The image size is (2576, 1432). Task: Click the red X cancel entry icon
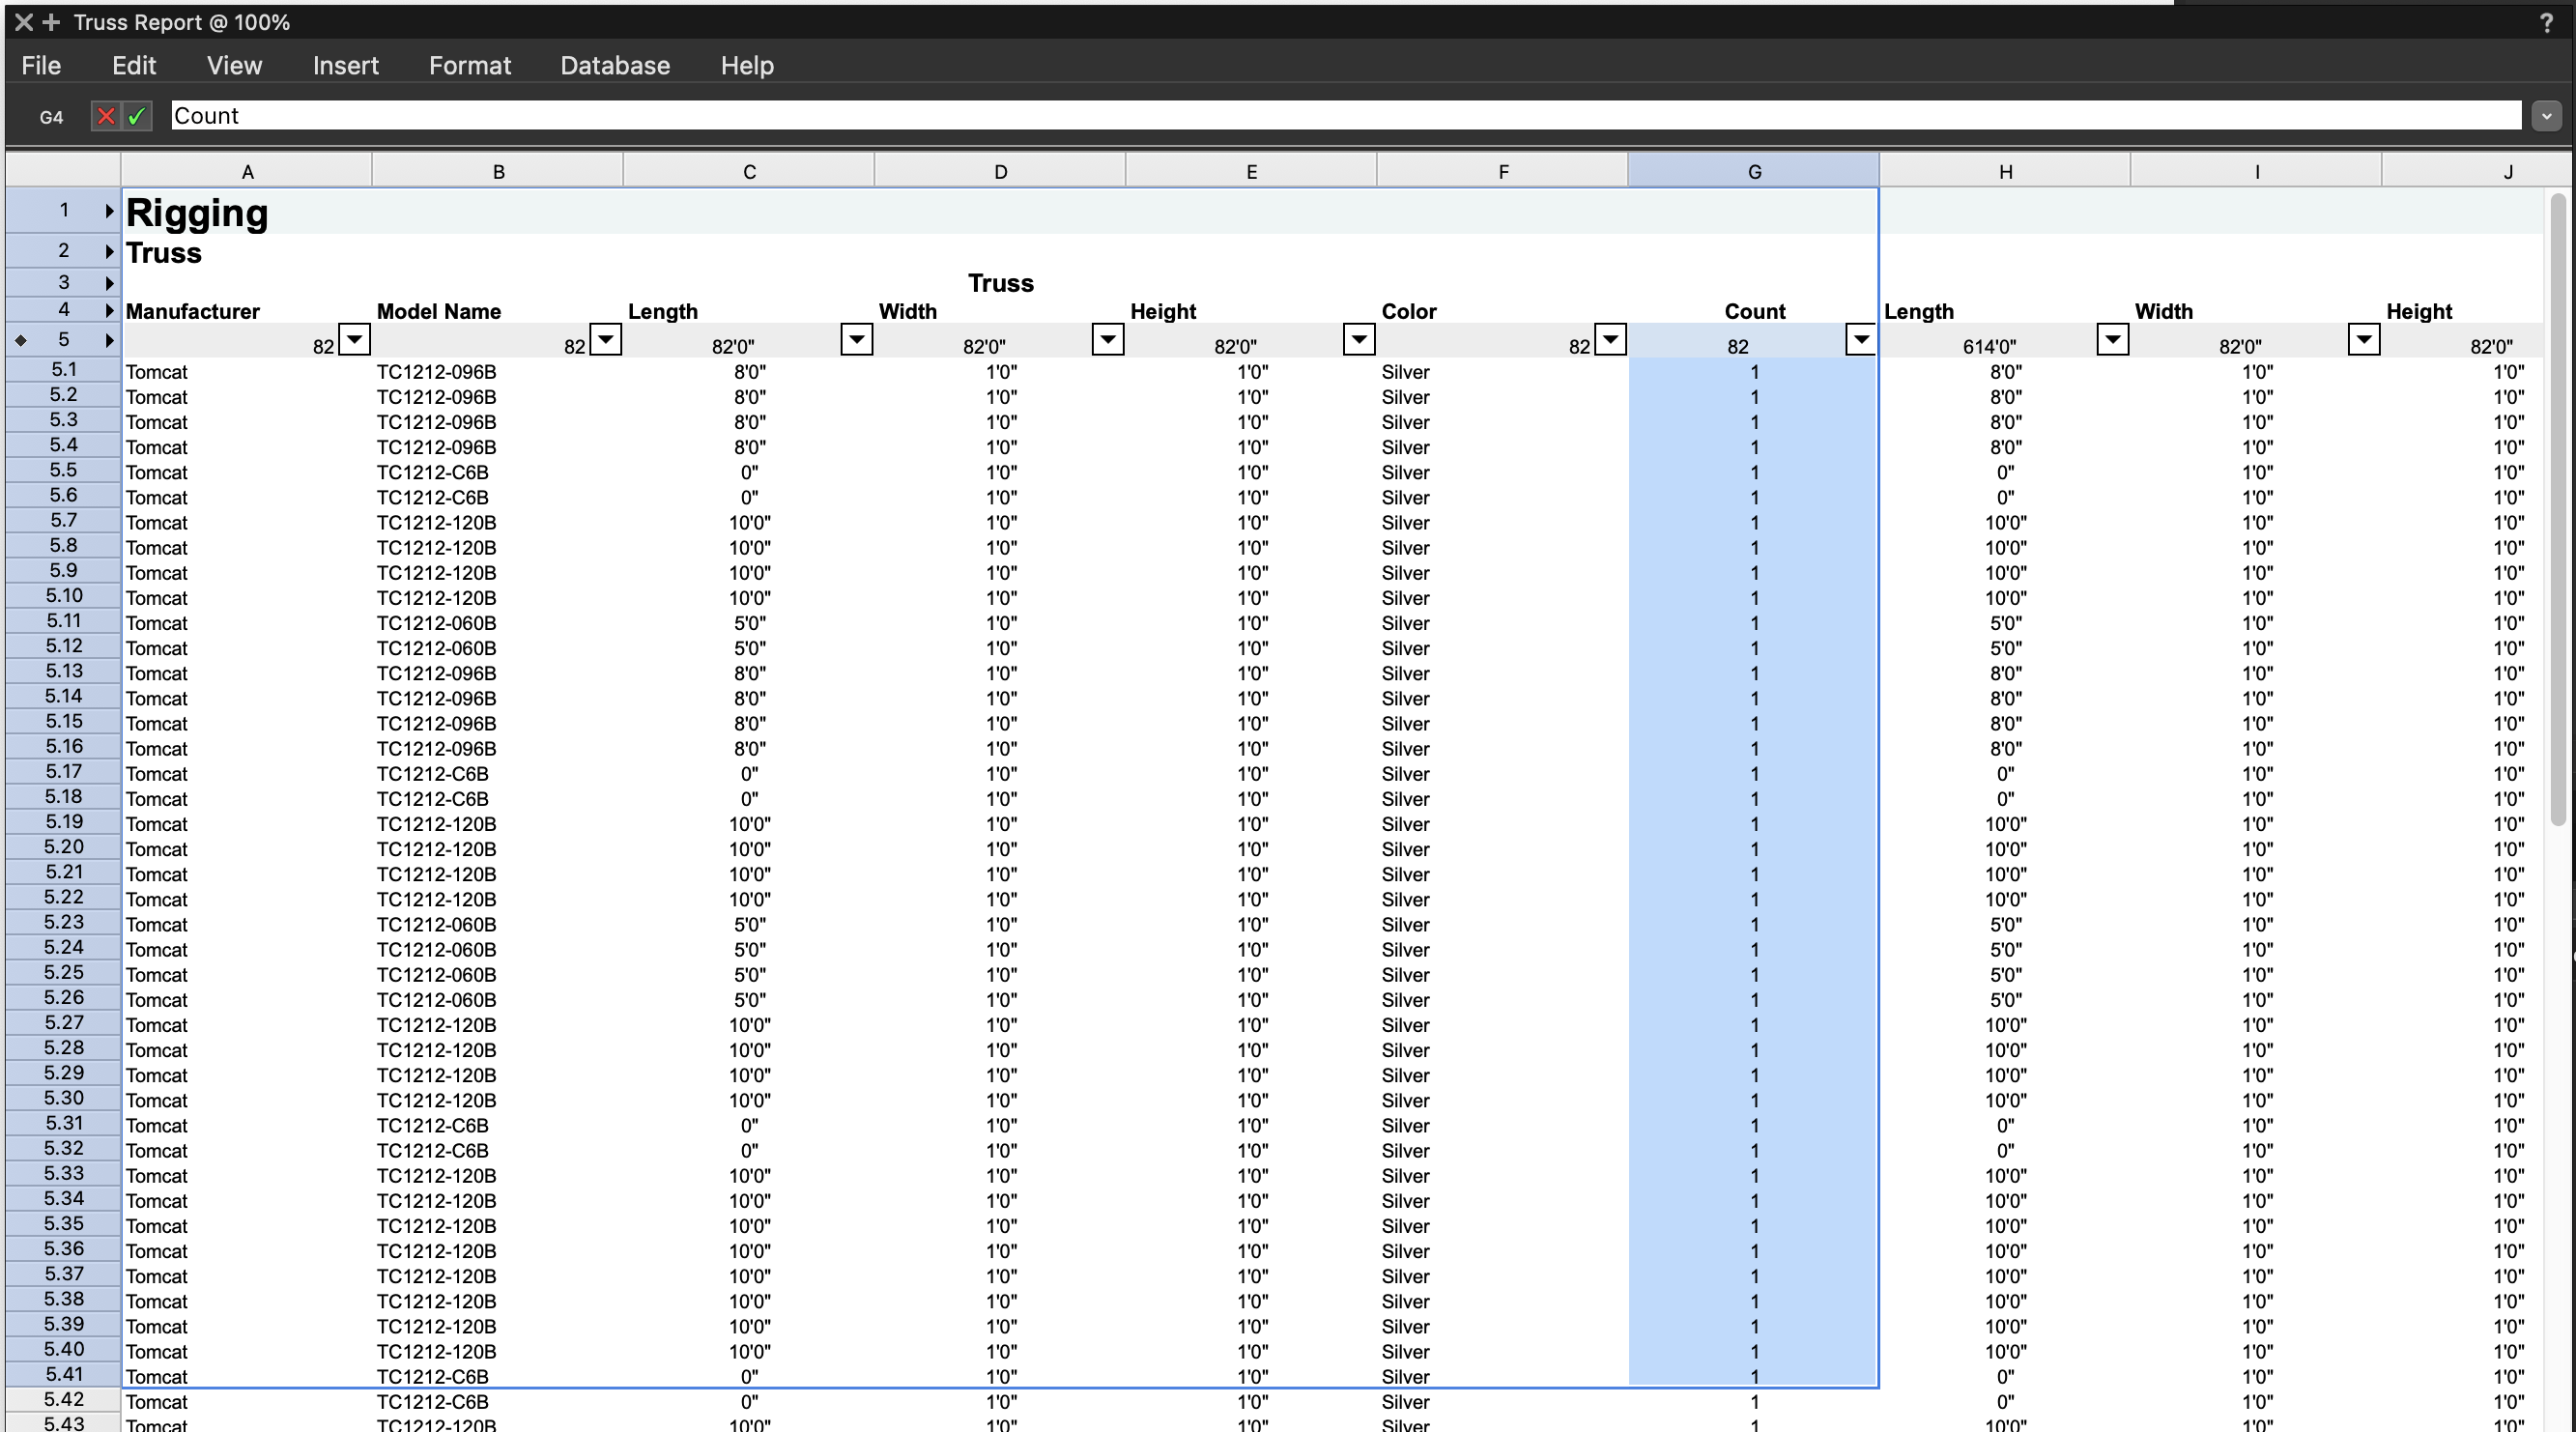[105, 116]
